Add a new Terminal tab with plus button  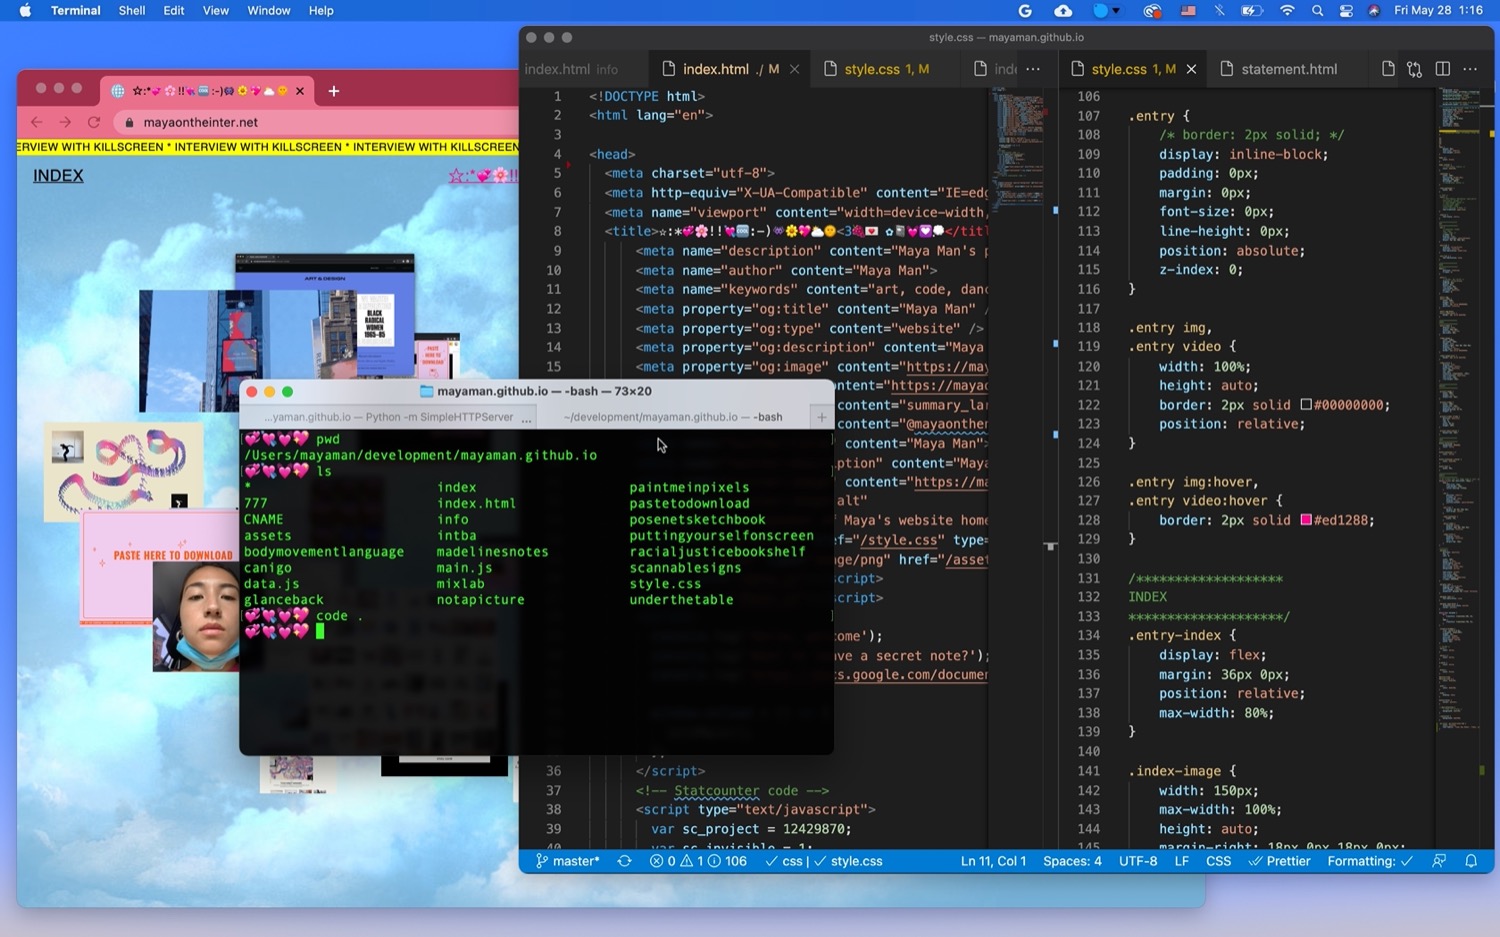click(821, 417)
